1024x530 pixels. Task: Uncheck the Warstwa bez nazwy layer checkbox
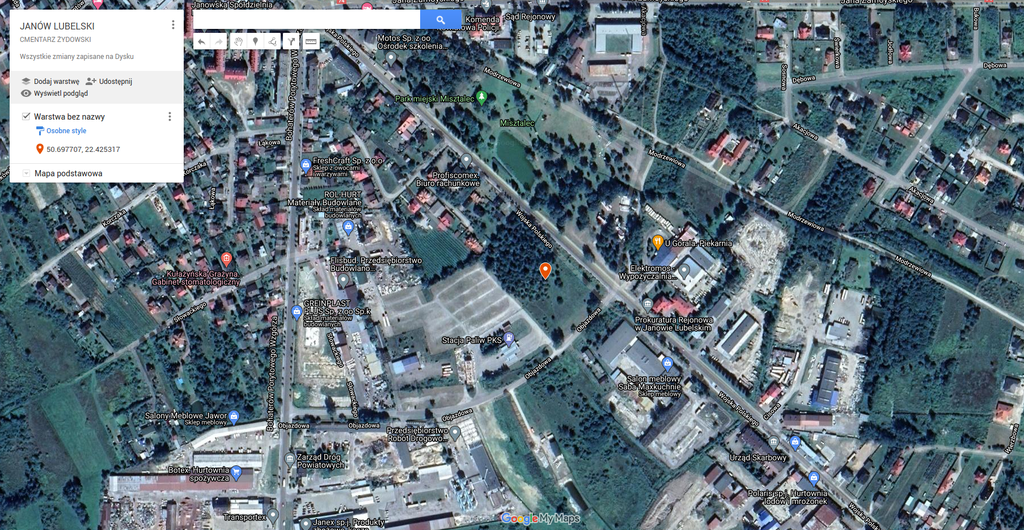click(26, 117)
